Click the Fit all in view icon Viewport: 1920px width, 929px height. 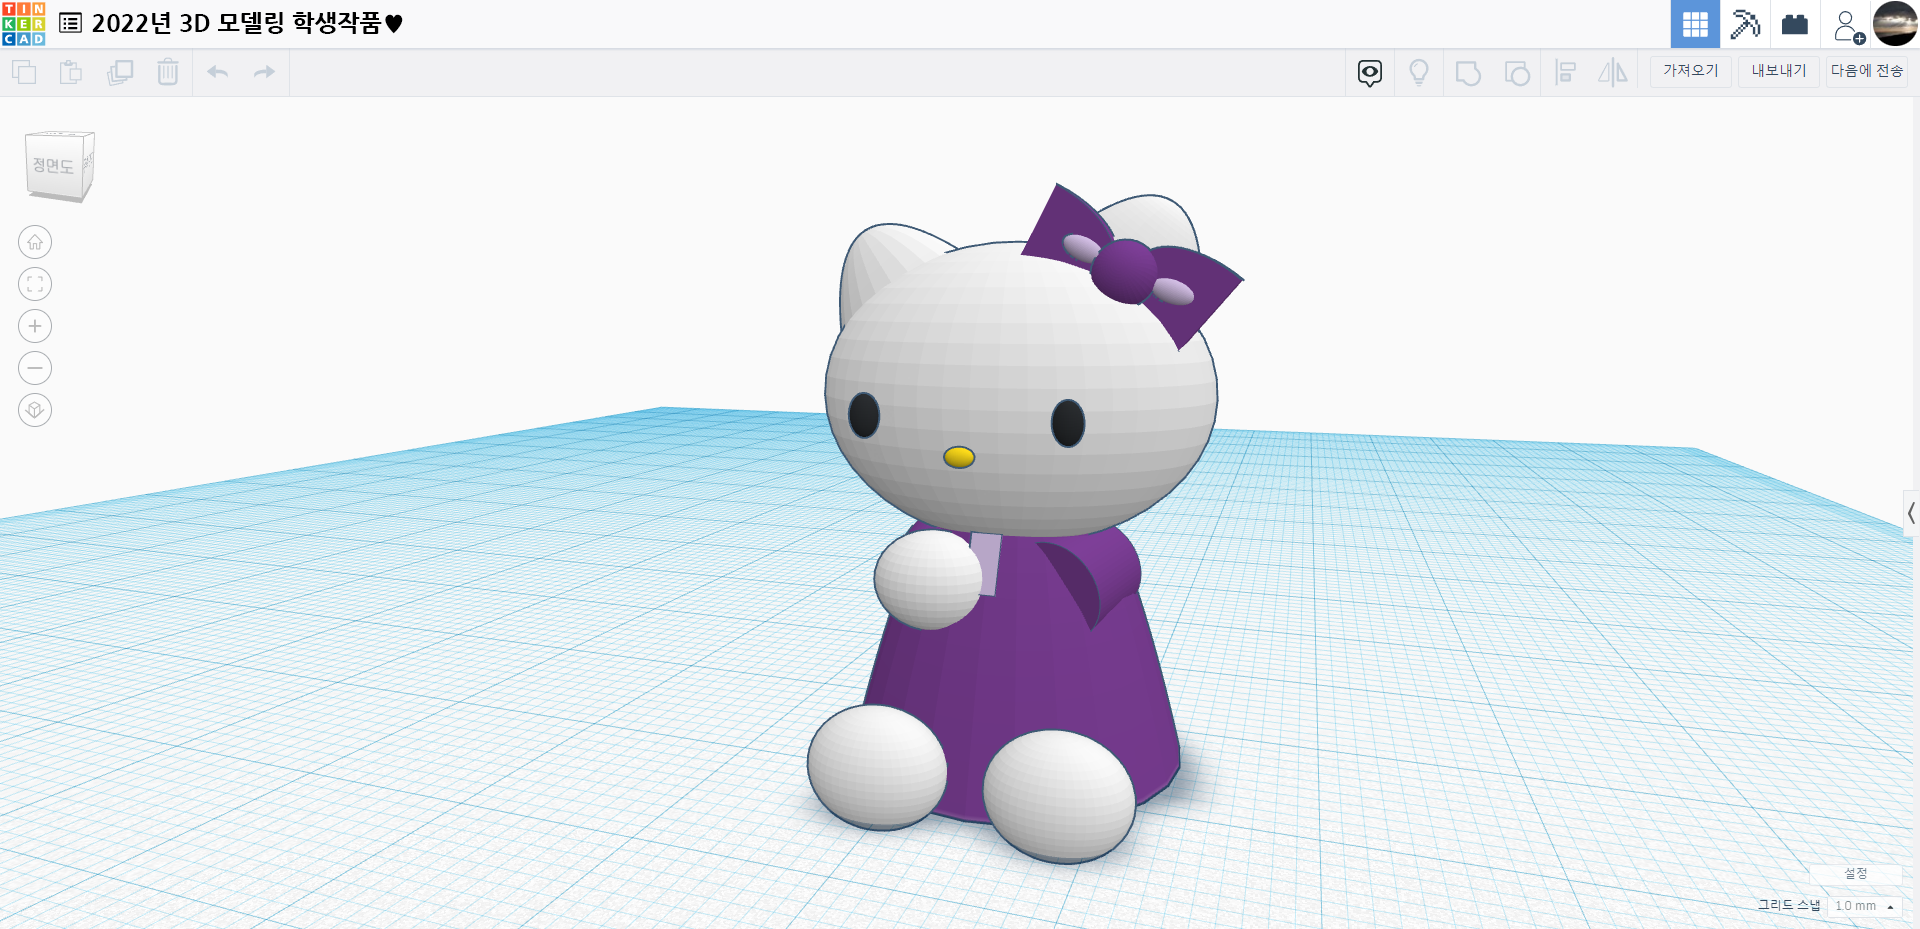pyautogui.click(x=35, y=284)
